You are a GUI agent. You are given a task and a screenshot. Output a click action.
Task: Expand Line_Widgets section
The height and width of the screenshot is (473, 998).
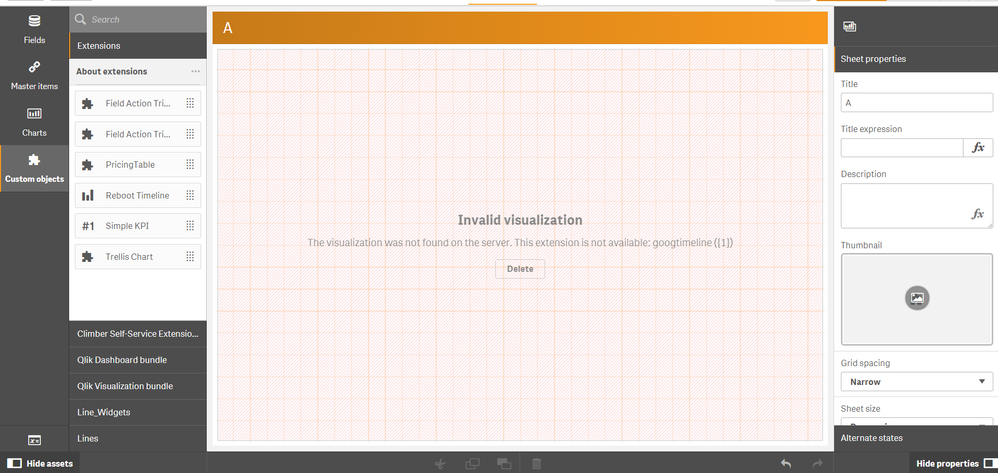click(138, 412)
